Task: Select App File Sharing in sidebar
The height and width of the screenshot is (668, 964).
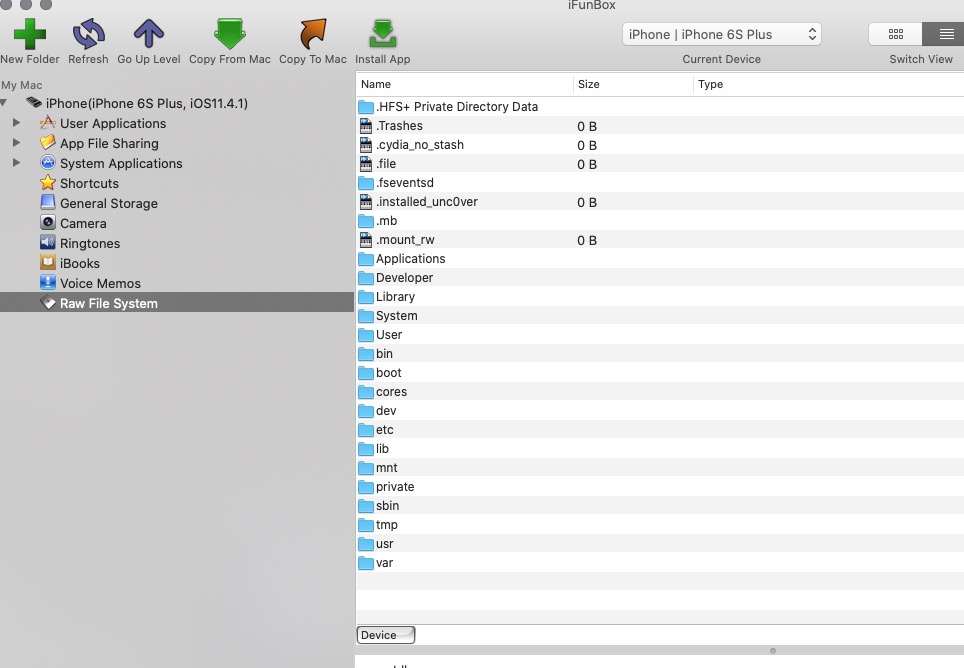Action: coord(109,143)
